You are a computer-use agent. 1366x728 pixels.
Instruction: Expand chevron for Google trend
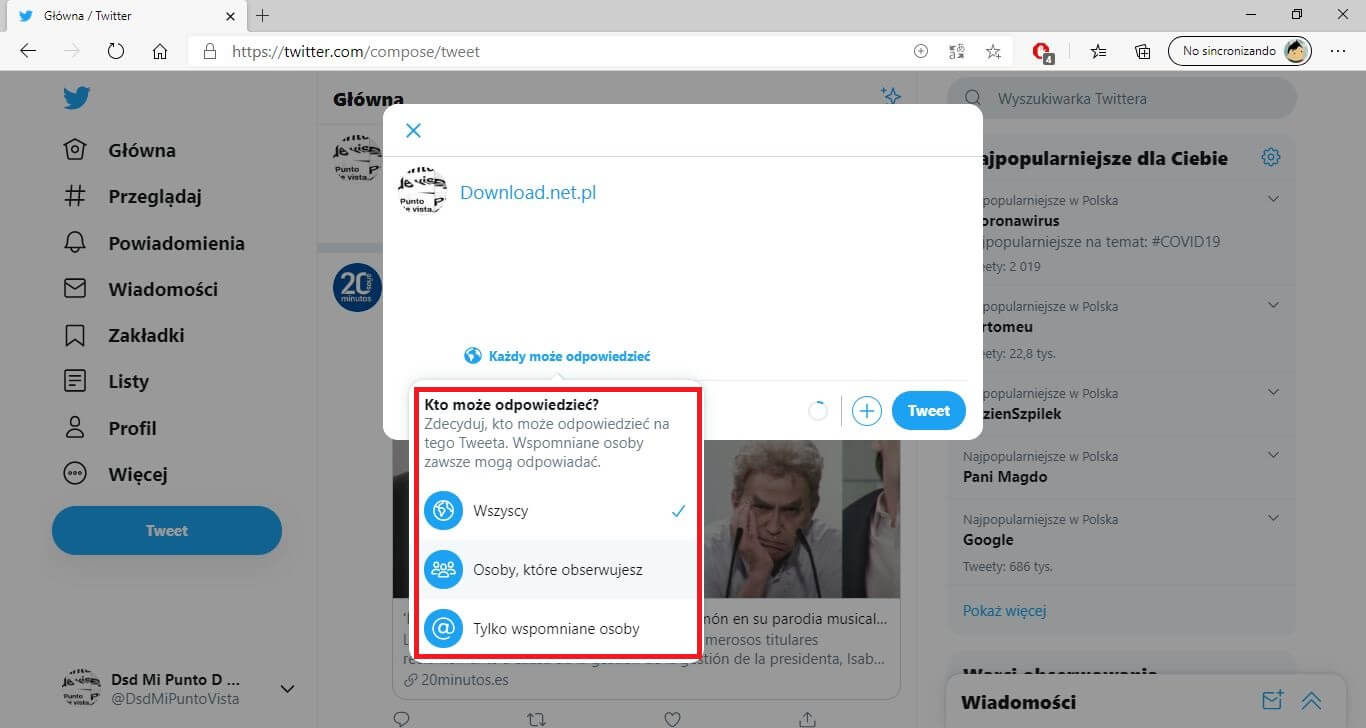pos(1274,518)
